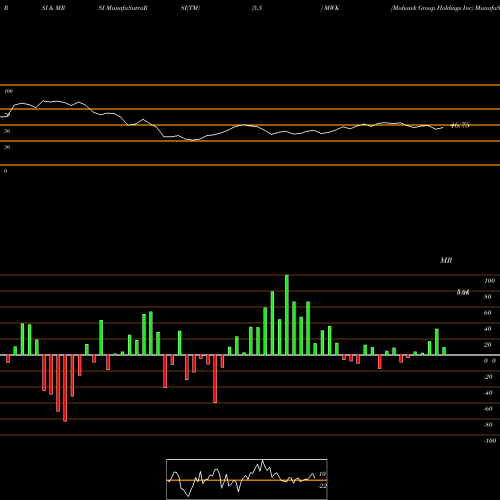This screenshot has height=500, width=500.
Task: Click the MR panel title label
Action: pyautogui.click(x=446, y=260)
